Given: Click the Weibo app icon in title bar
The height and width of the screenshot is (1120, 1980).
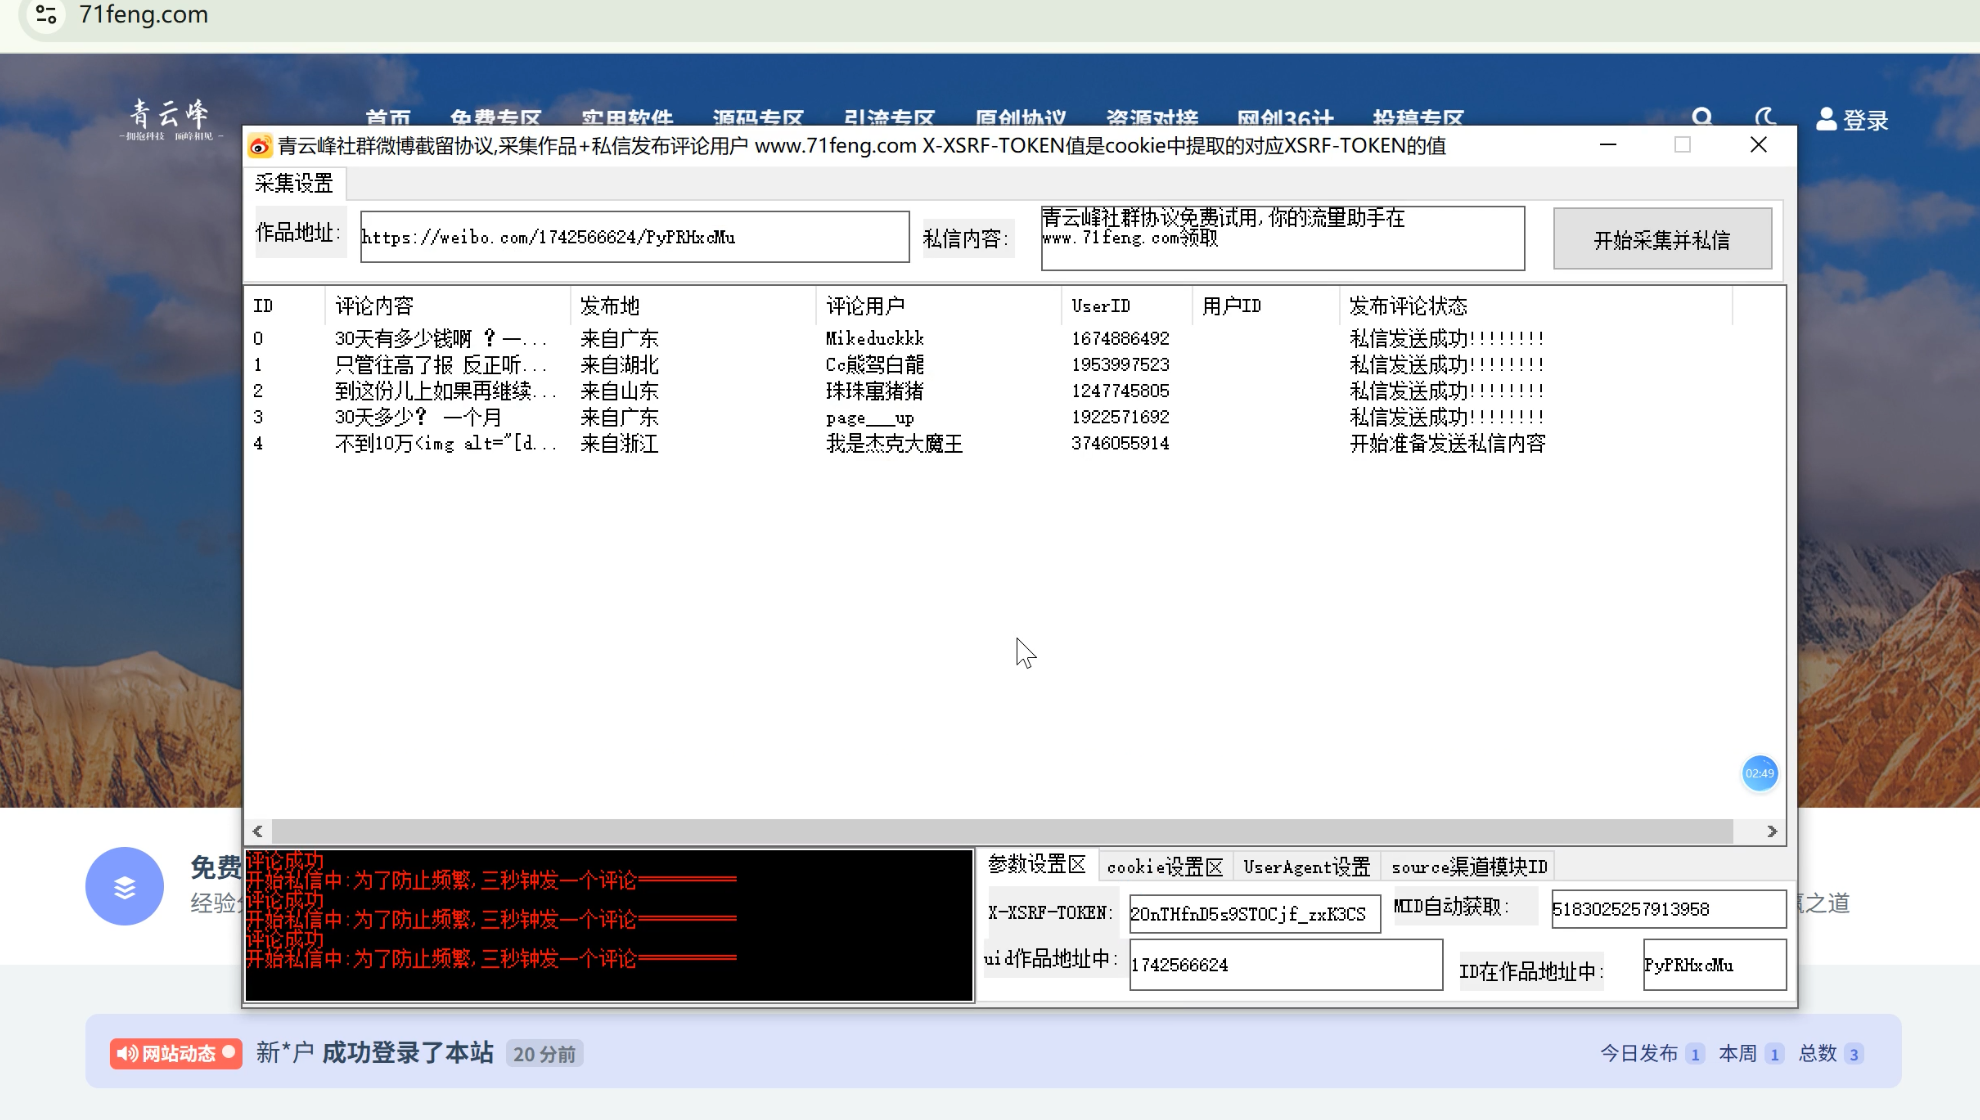Looking at the screenshot, I should pyautogui.click(x=259, y=146).
